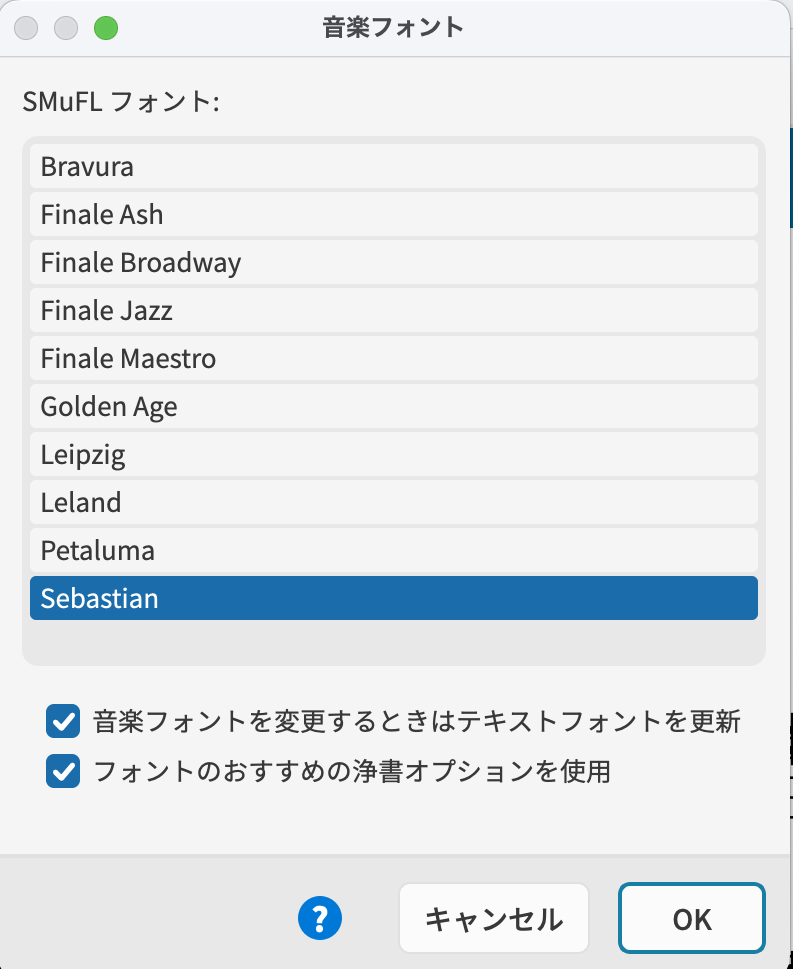This screenshot has height=969, width=793.
Task: Click the highlighted Sebastian font row
Action: (x=393, y=598)
